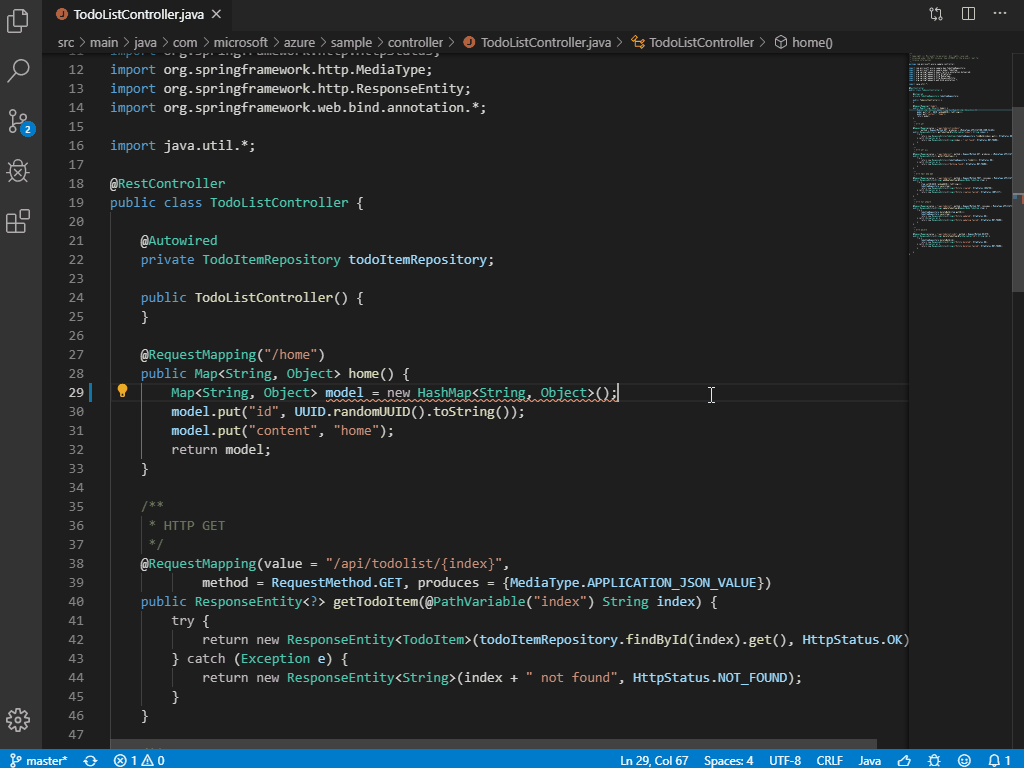This screenshot has width=1024, height=768.
Task: Split the editor to the right
Action: [x=966, y=14]
